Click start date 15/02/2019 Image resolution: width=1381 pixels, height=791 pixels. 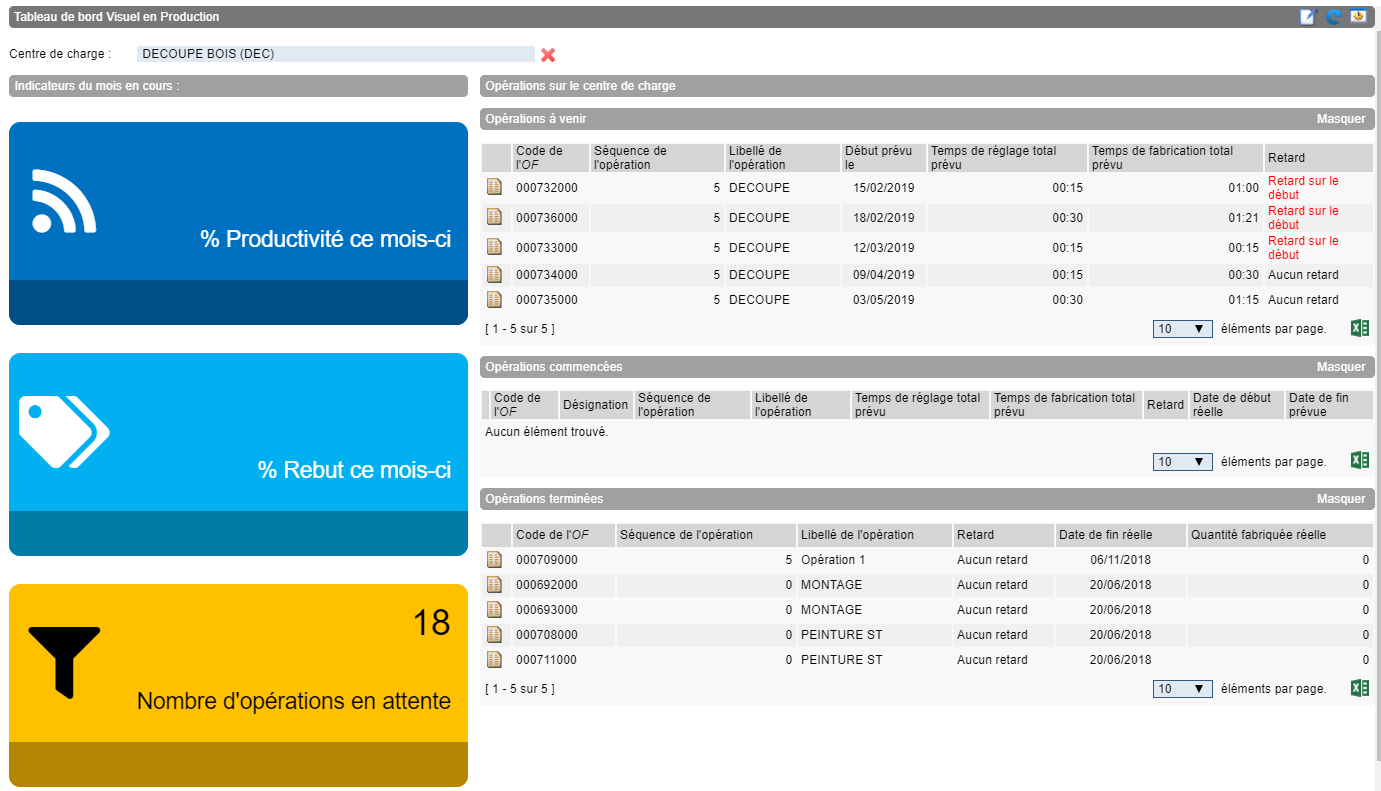click(883, 188)
